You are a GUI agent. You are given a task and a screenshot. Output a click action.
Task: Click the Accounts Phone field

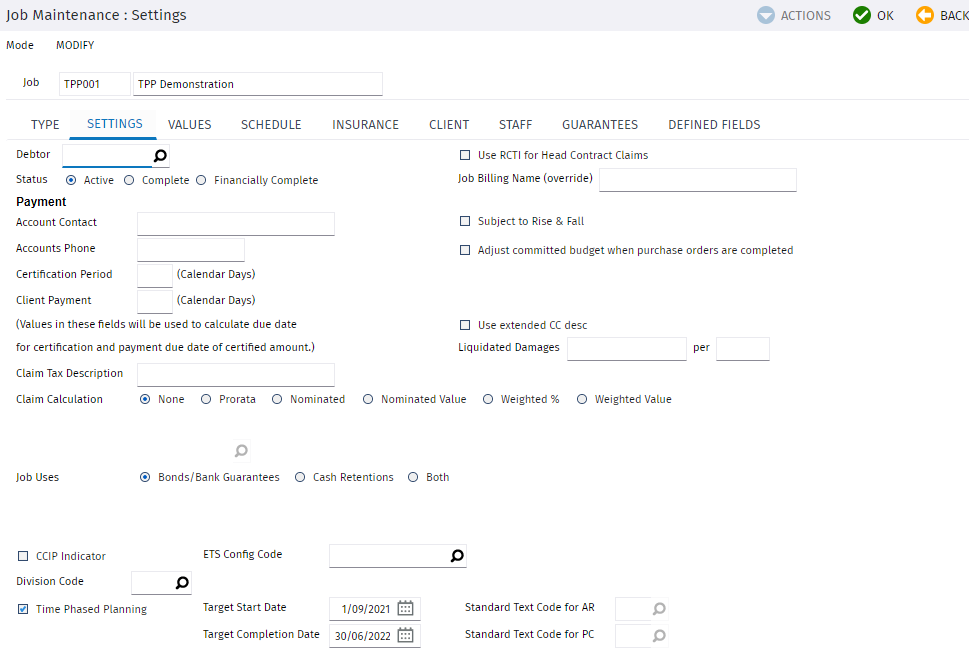pos(191,250)
